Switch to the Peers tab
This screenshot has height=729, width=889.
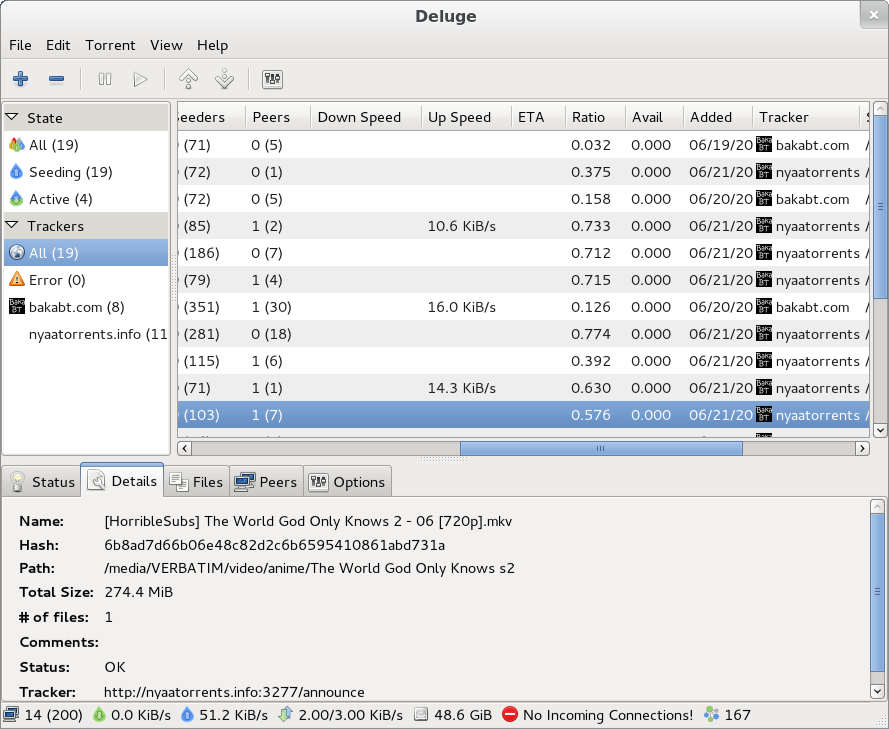[x=266, y=482]
